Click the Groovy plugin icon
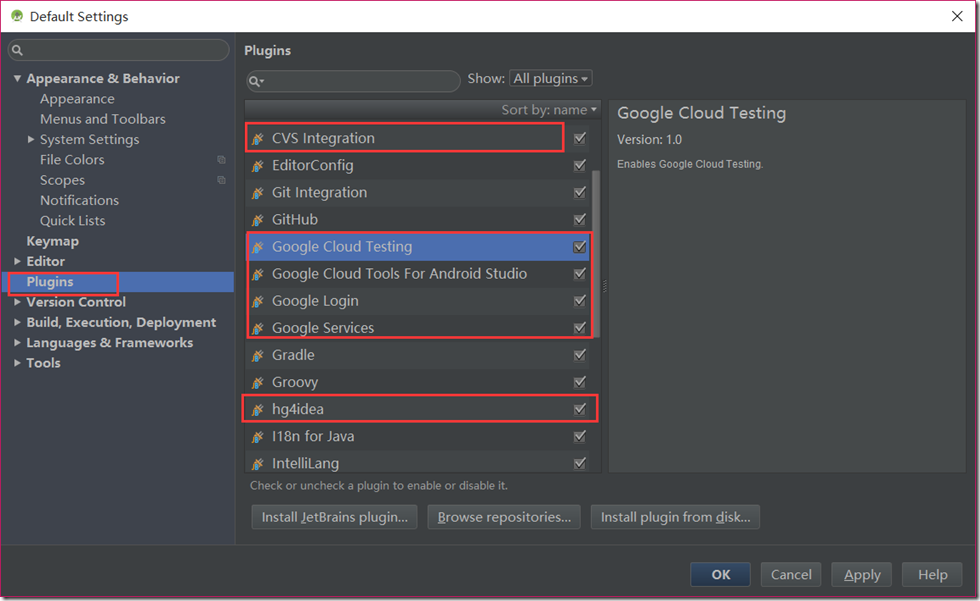980x601 pixels. (x=258, y=382)
